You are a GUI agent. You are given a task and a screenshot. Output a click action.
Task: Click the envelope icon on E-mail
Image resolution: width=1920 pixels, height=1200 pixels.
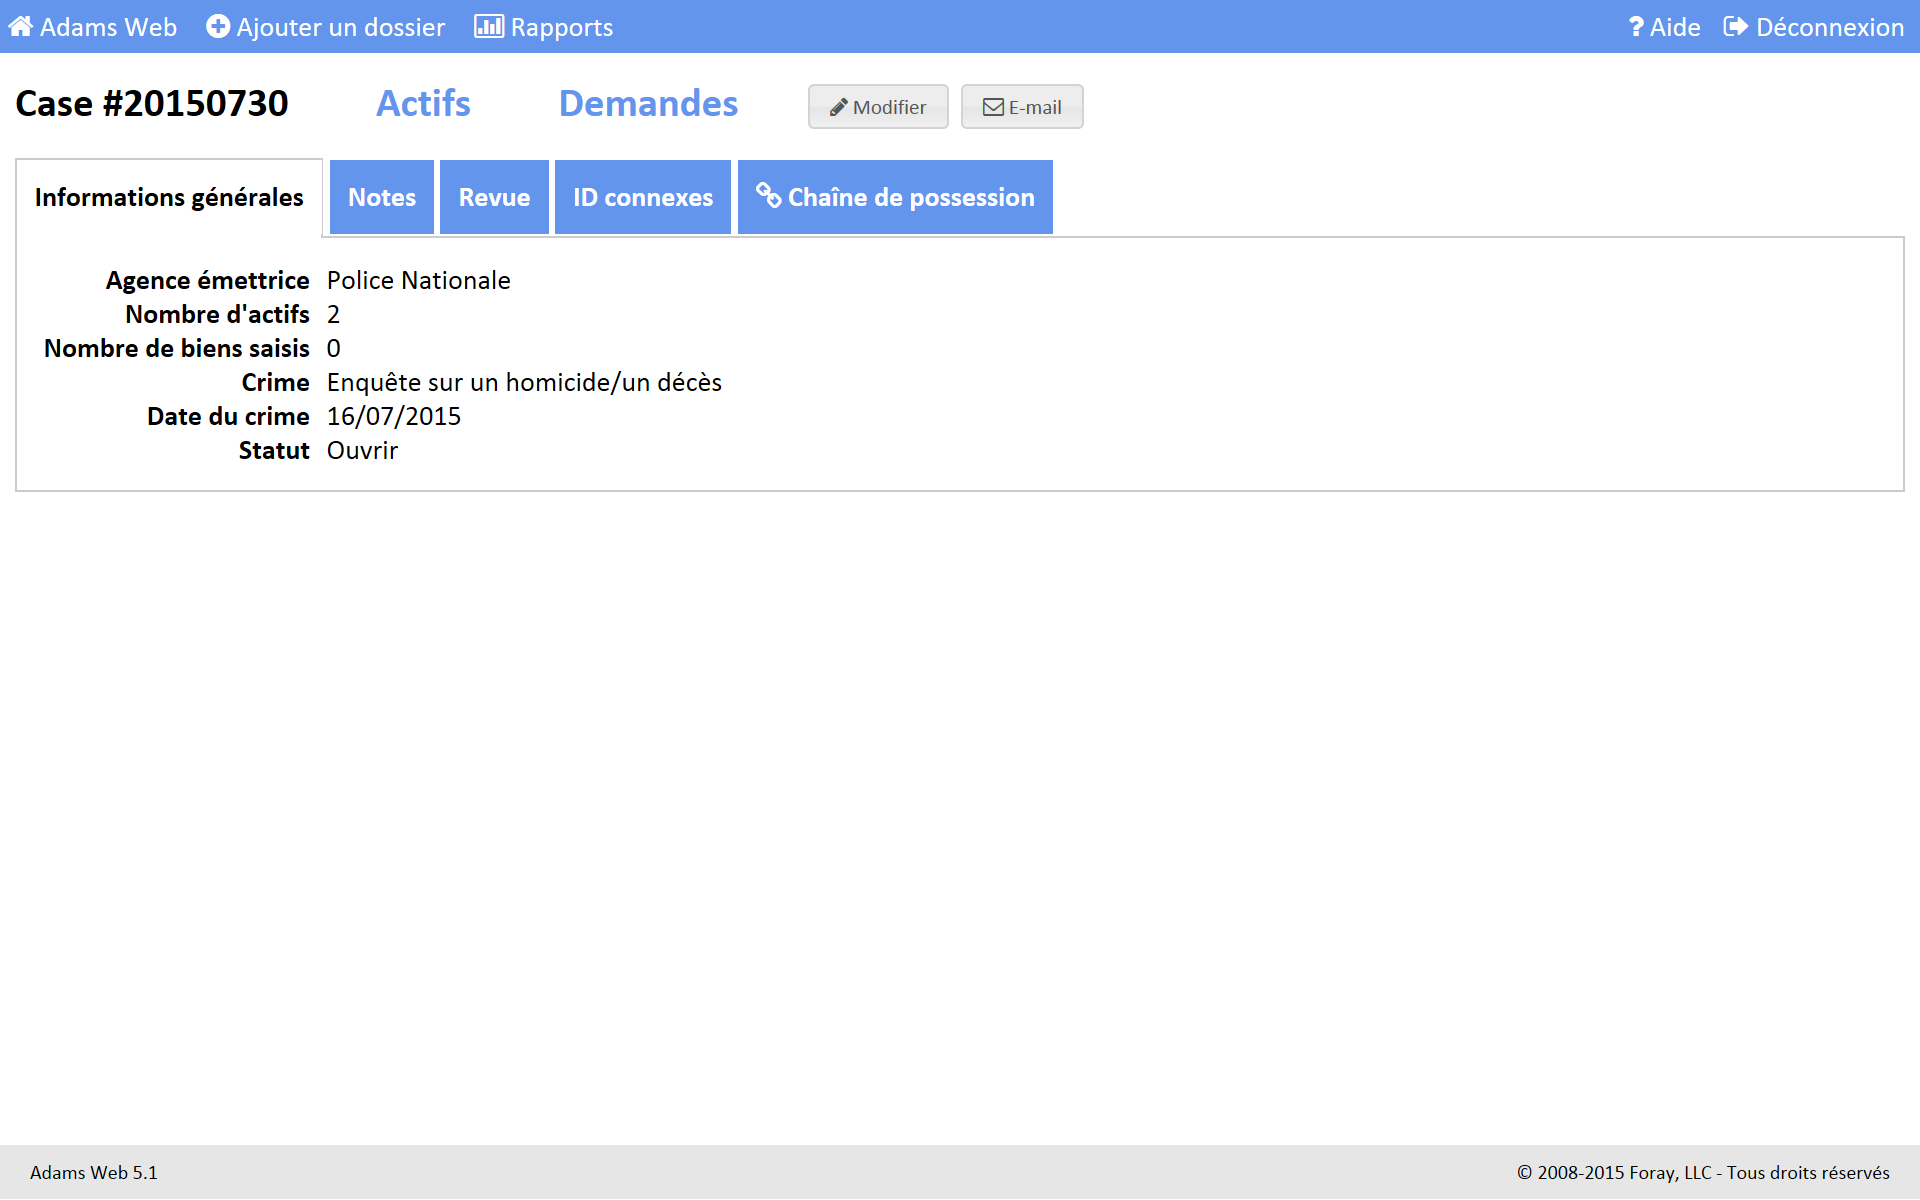click(993, 107)
